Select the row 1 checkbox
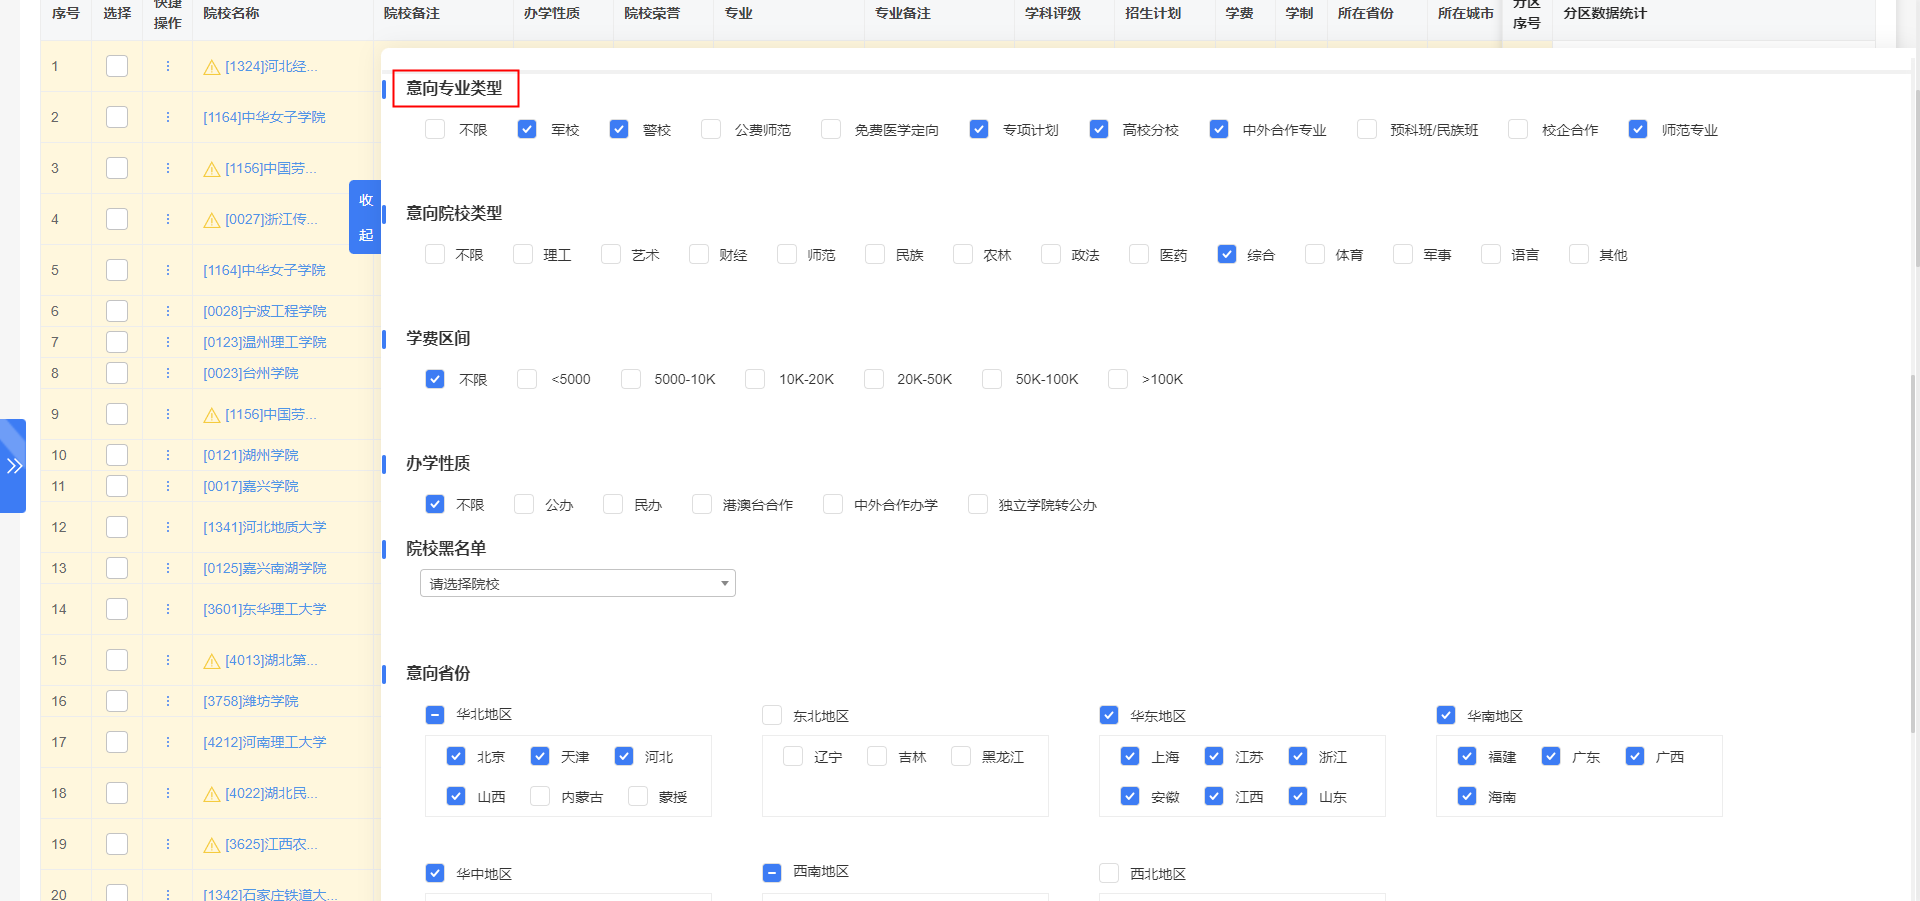Image resolution: width=1920 pixels, height=901 pixels. click(x=116, y=66)
